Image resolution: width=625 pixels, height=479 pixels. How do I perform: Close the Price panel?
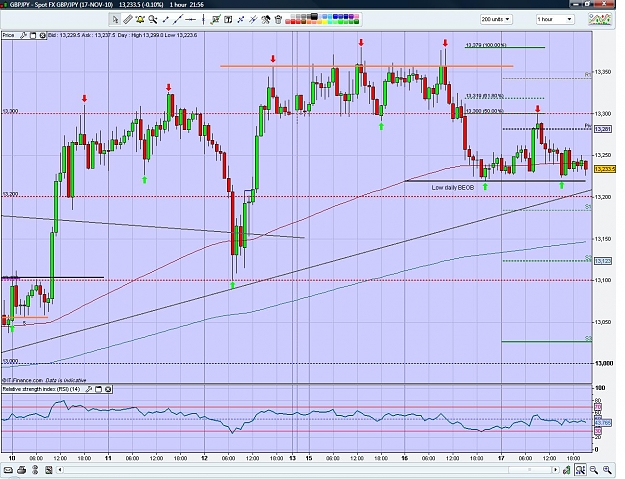click(42, 35)
